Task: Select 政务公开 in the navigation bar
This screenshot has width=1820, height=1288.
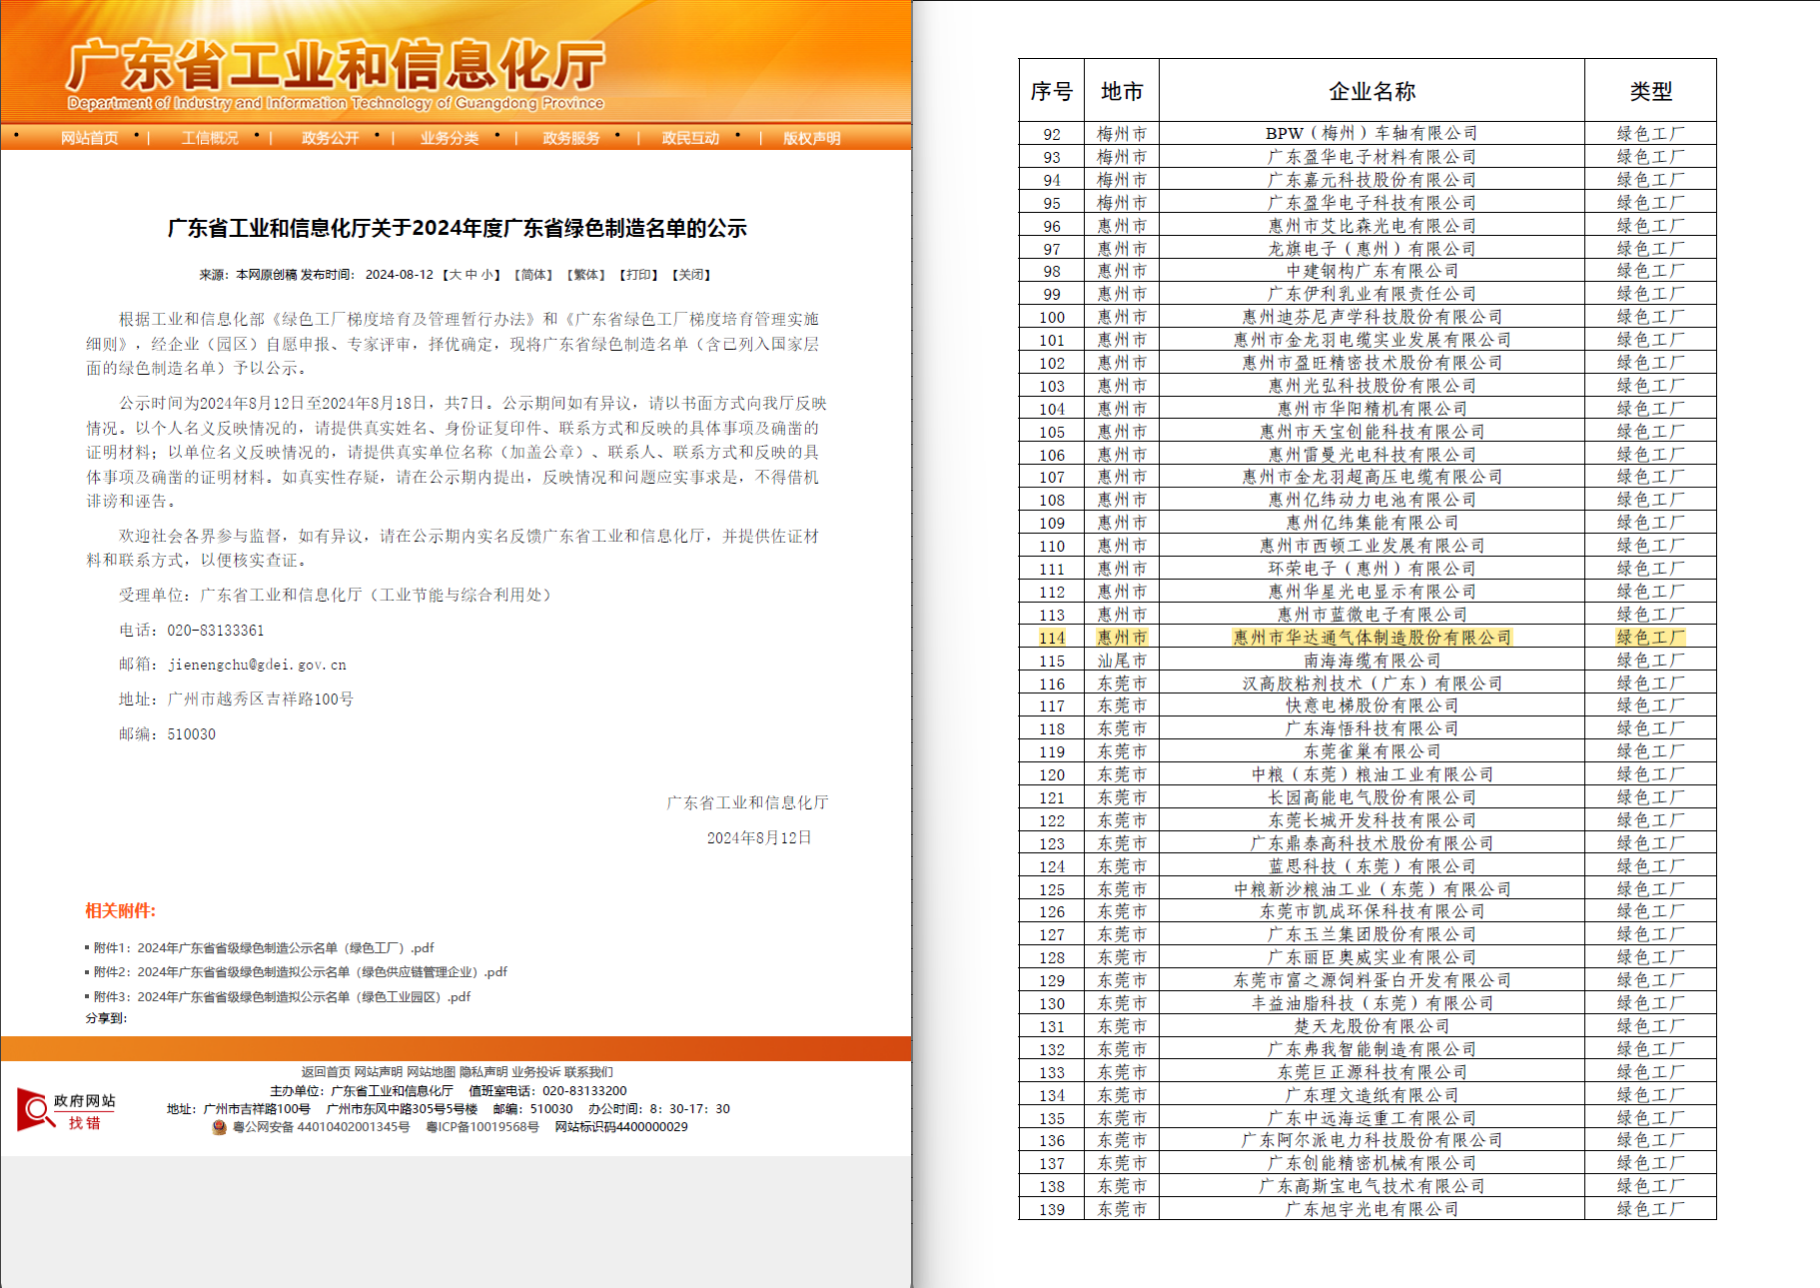Action: 330,138
